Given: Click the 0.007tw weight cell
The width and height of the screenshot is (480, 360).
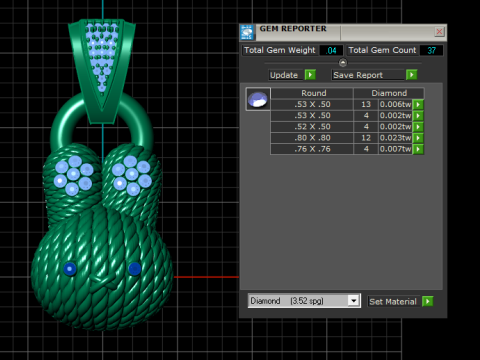Looking at the screenshot, I should click(x=395, y=149).
